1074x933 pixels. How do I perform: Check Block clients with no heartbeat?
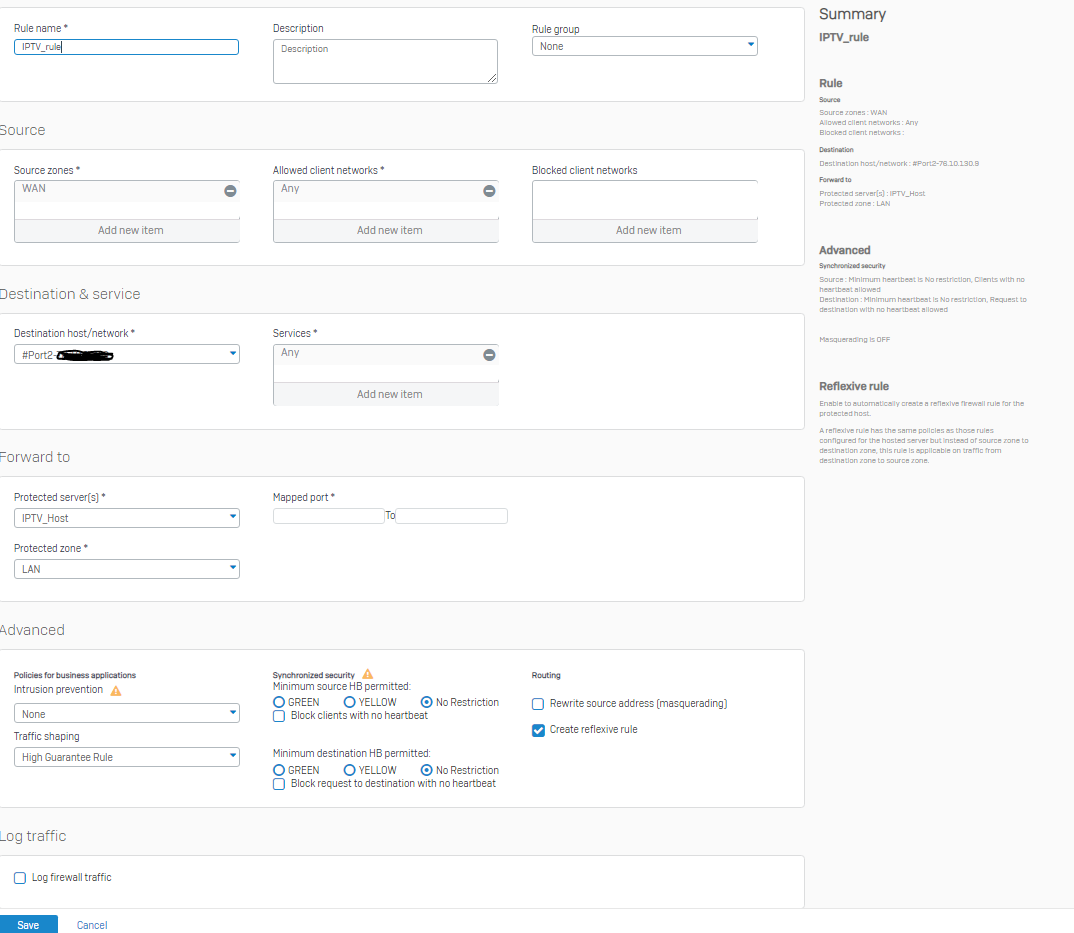[x=279, y=716]
